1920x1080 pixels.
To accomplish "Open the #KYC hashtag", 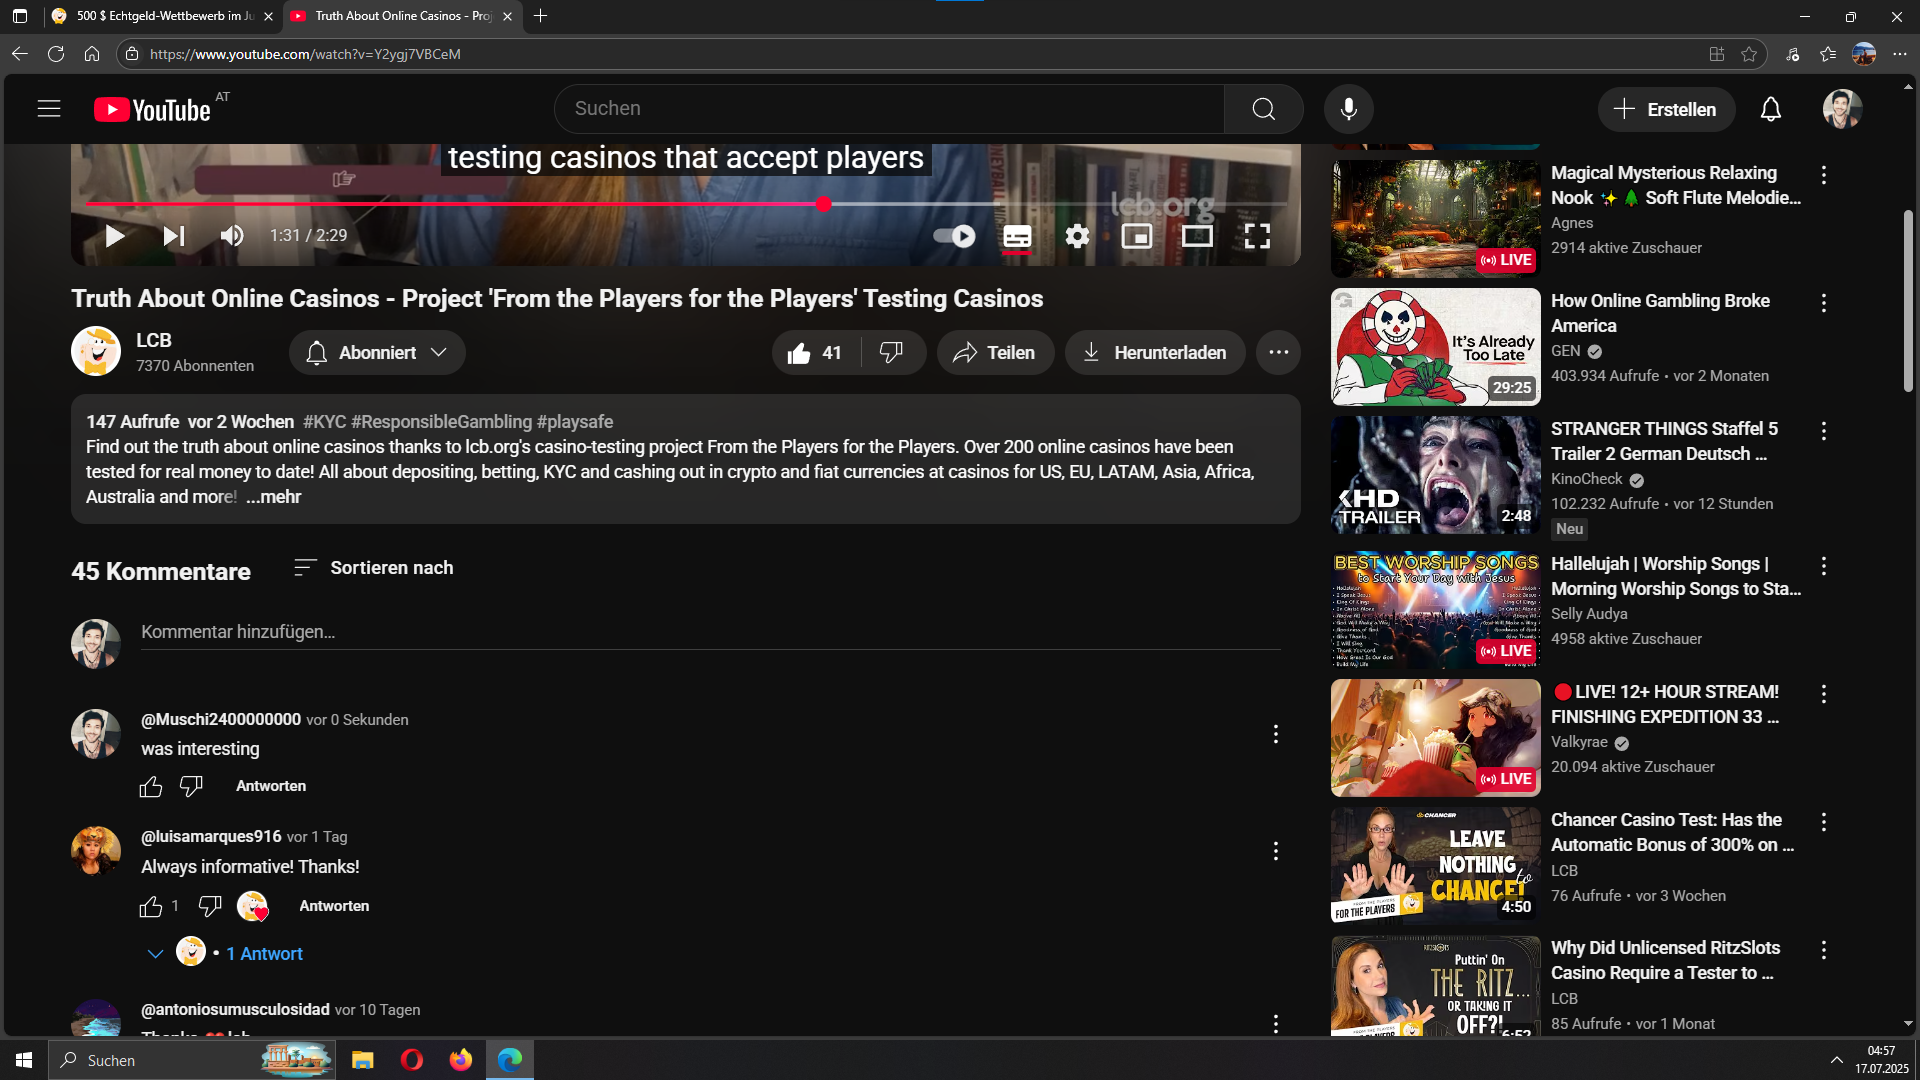I will 324,422.
